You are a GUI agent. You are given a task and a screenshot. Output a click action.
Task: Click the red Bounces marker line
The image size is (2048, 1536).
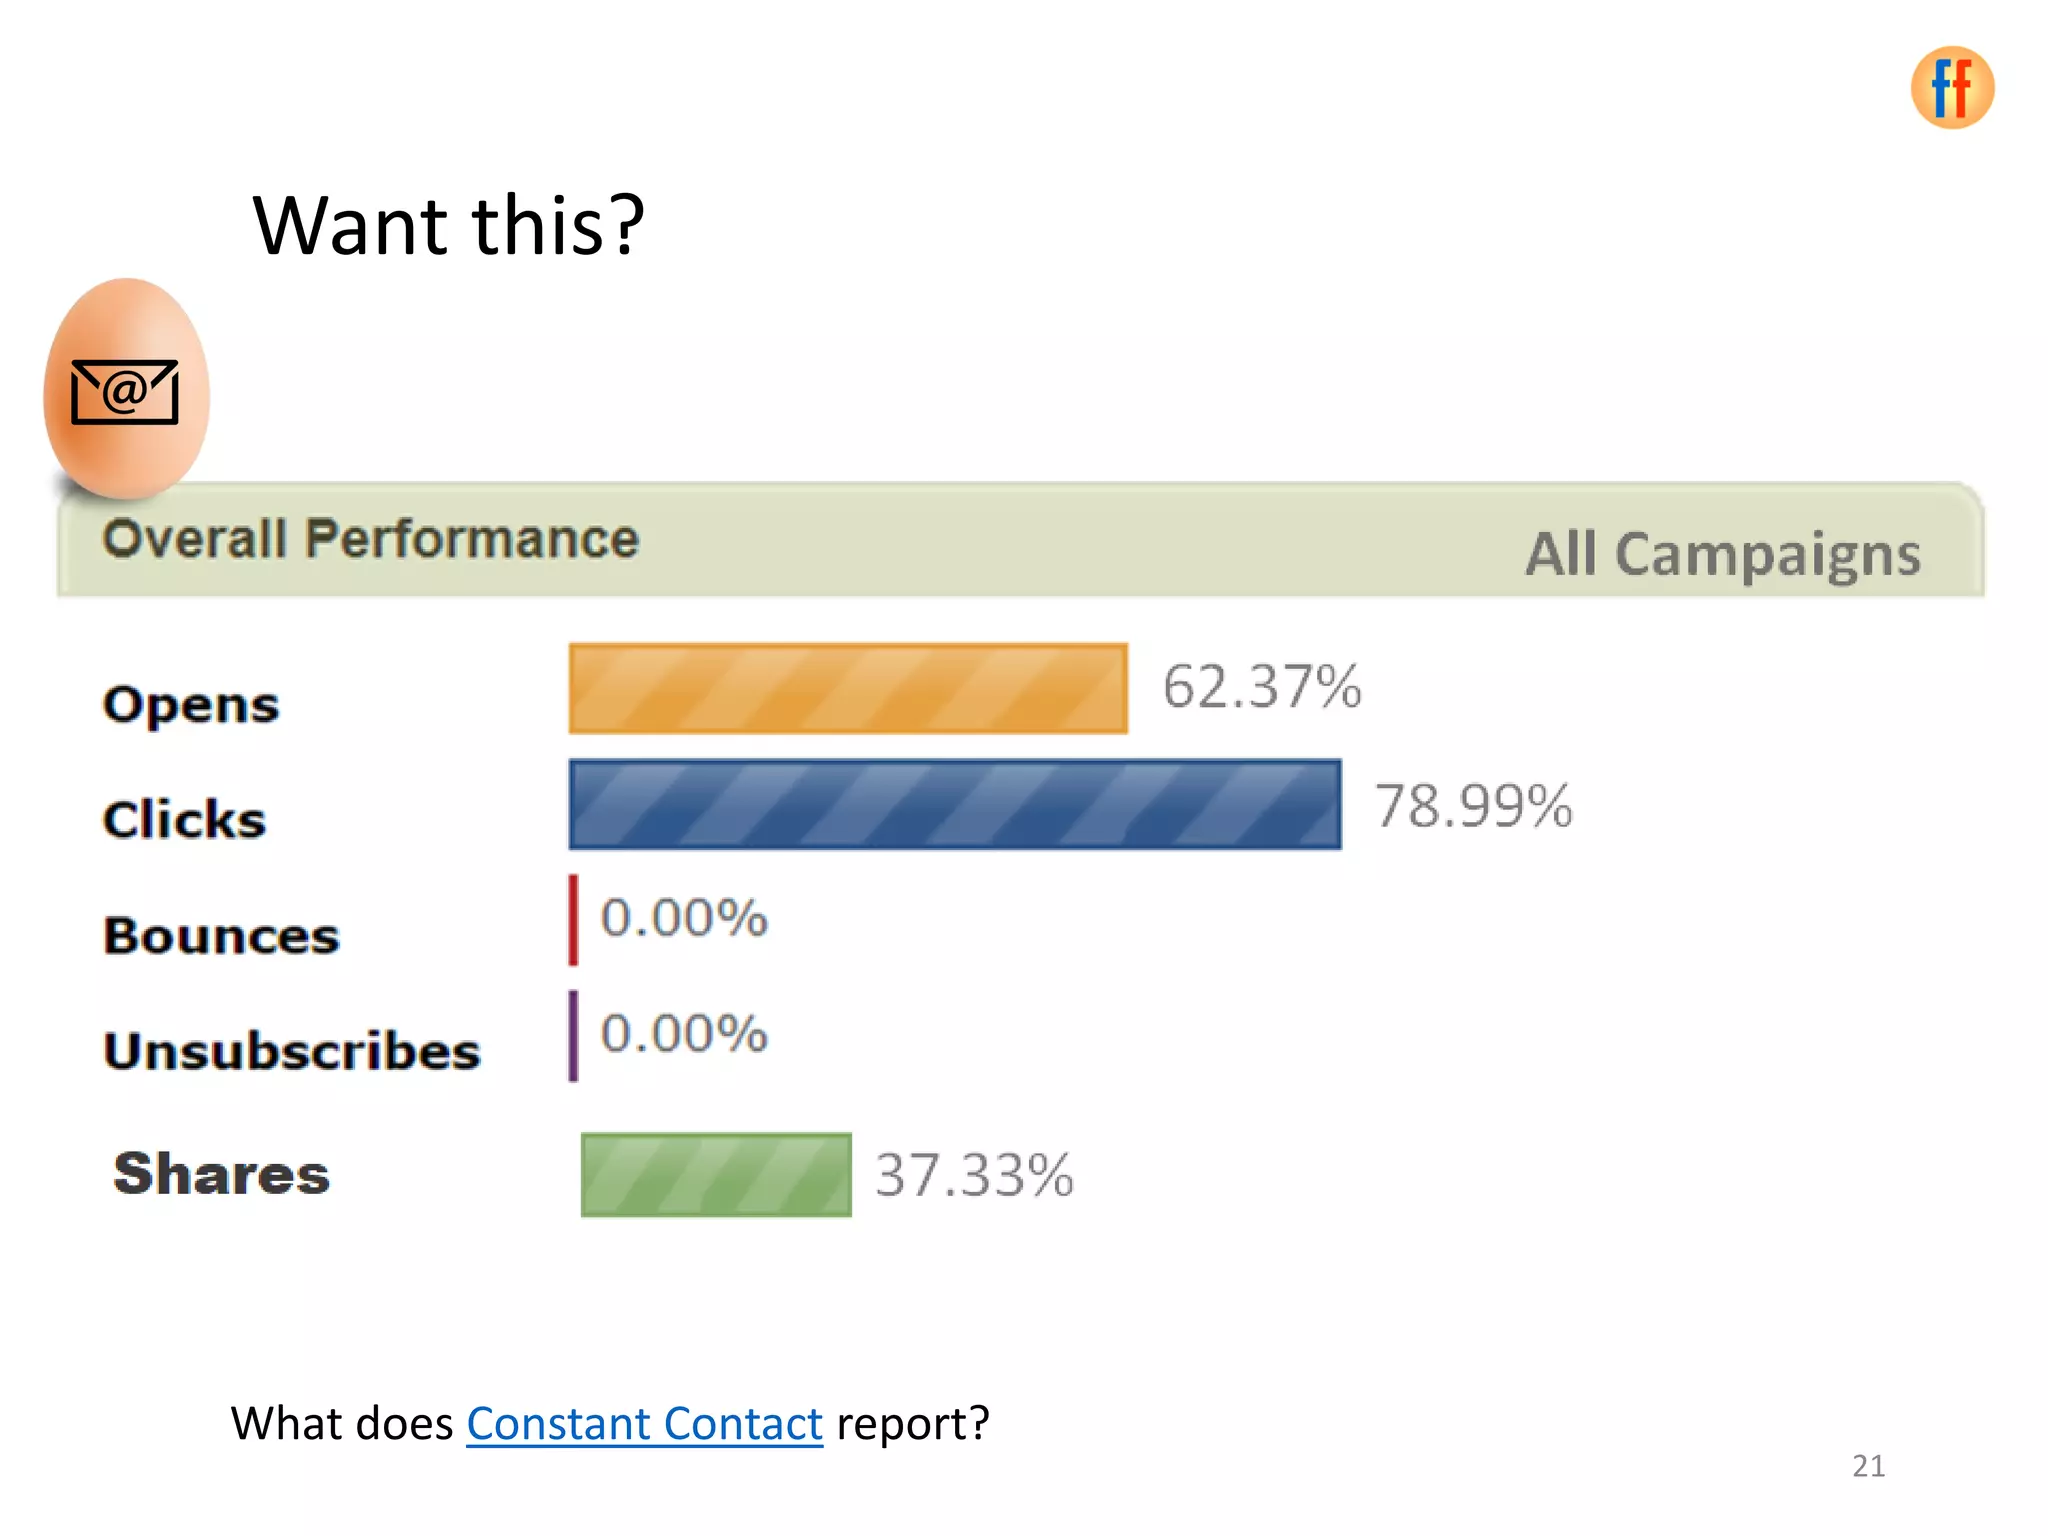[x=573, y=920]
